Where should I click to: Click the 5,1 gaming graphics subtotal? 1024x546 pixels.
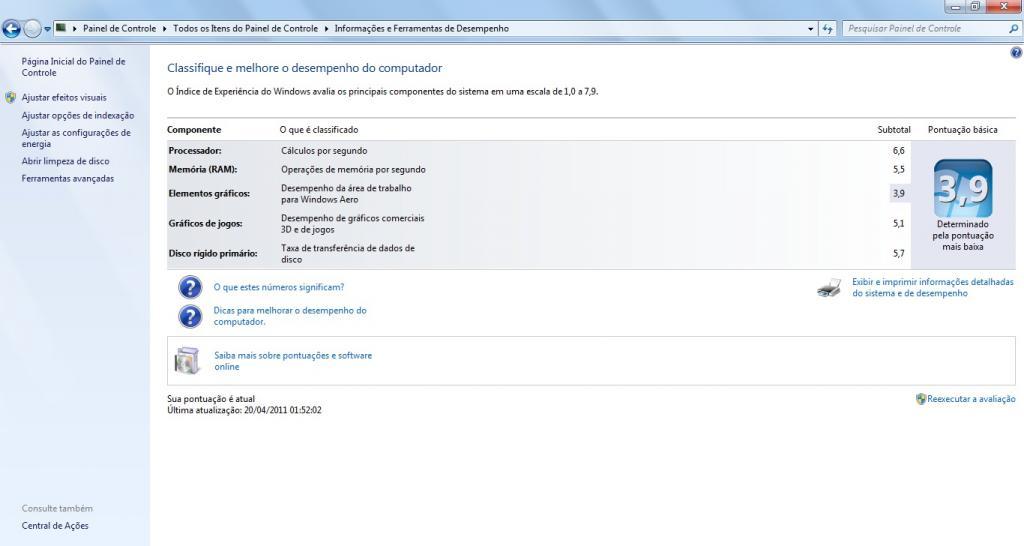(x=899, y=223)
